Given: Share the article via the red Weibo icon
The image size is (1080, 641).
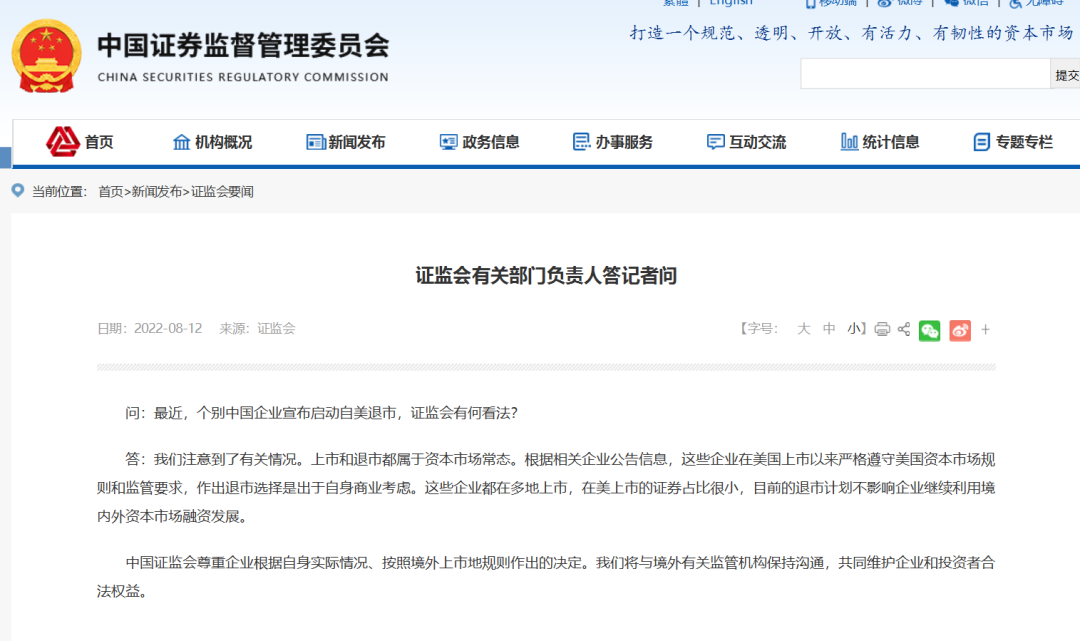Looking at the screenshot, I should tap(959, 329).
